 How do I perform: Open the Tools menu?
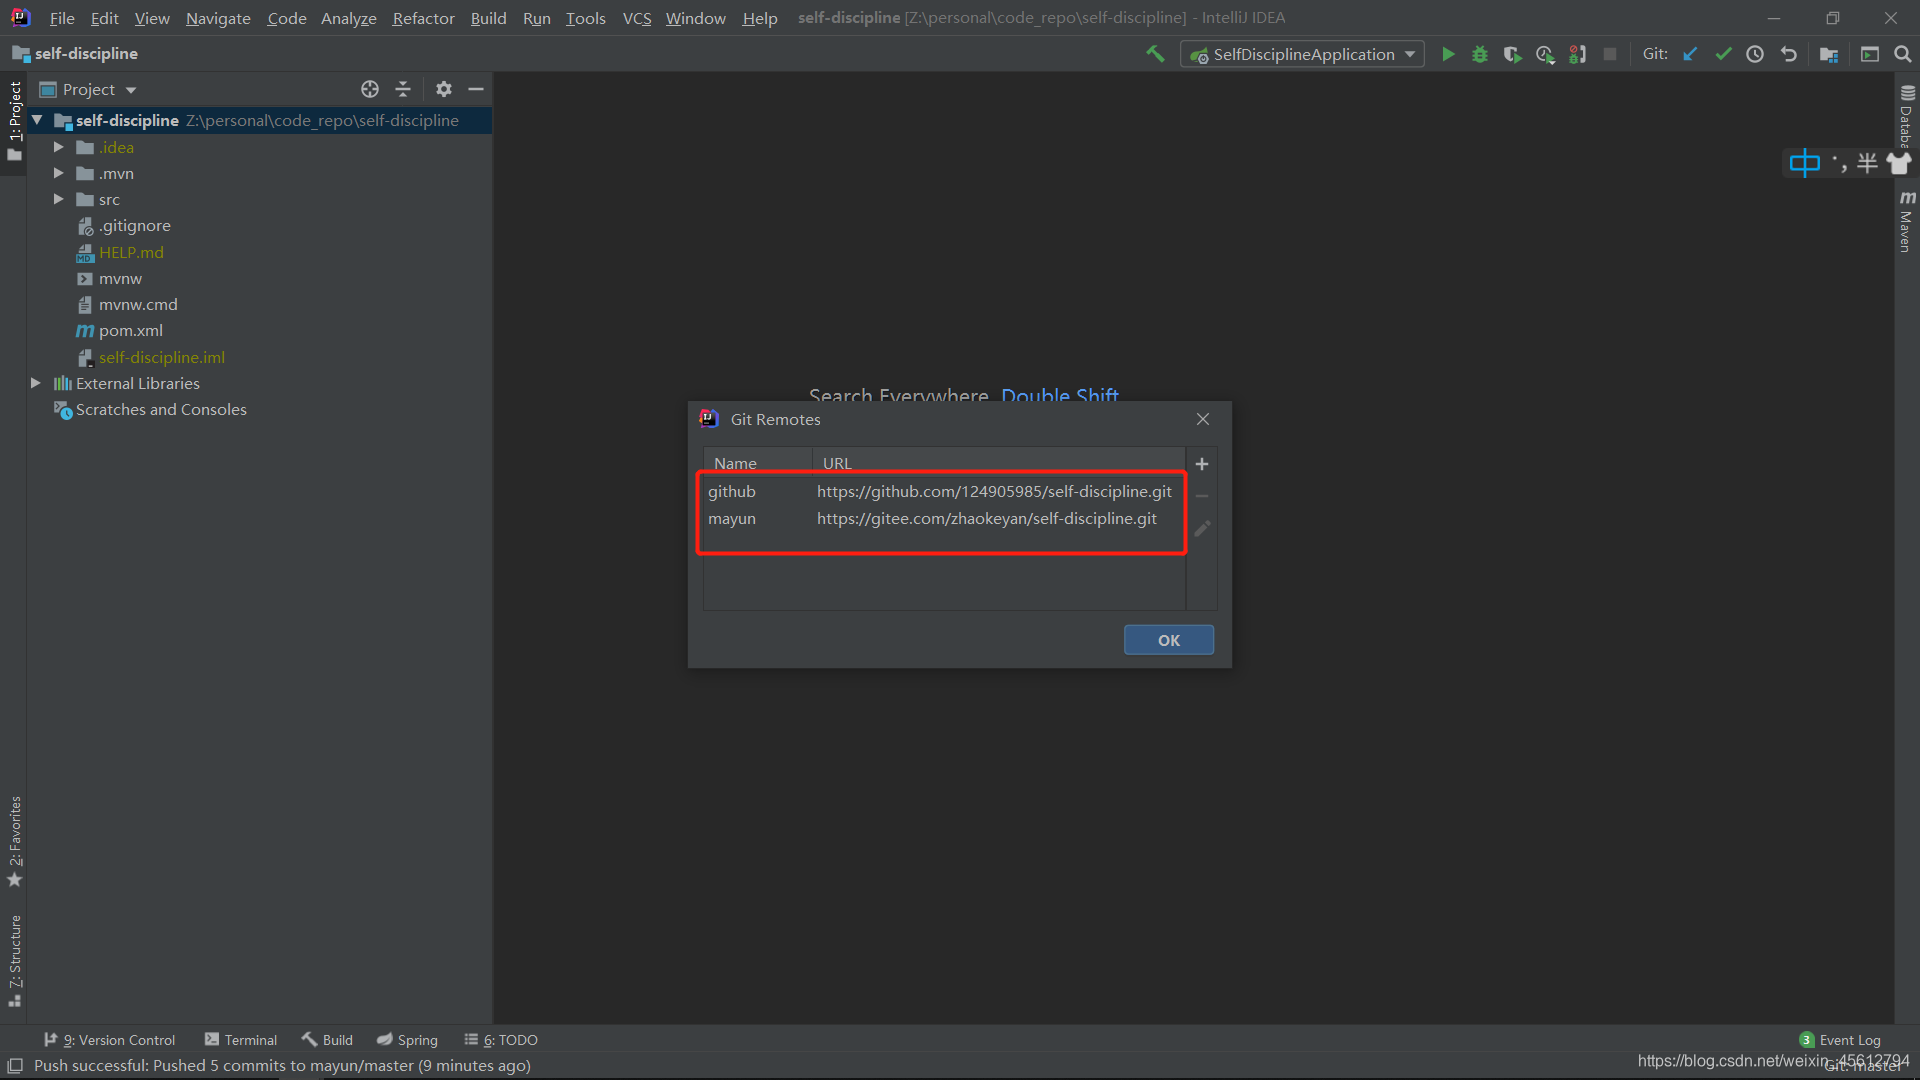[x=584, y=17]
